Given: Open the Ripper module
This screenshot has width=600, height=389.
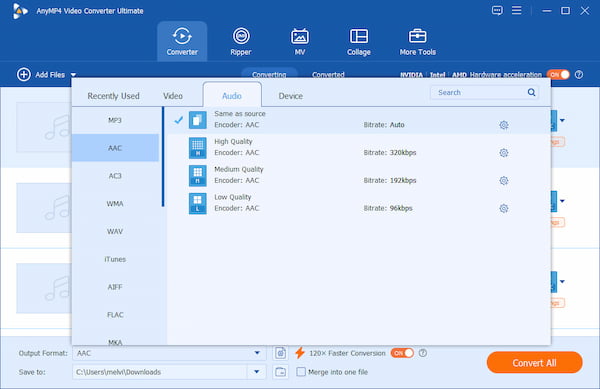Looking at the screenshot, I should (241, 41).
